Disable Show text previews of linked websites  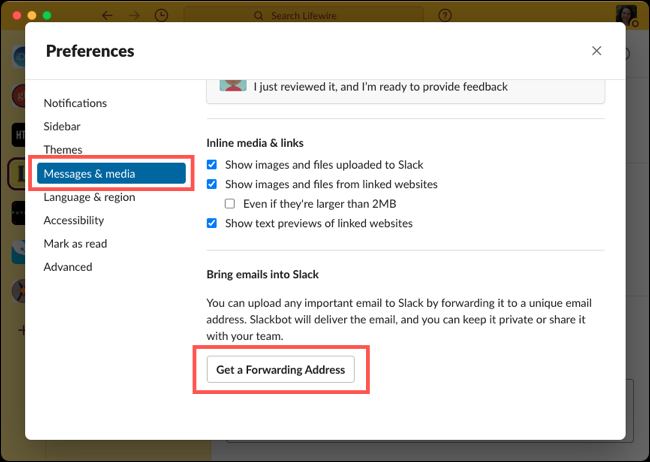[x=212, y=223]
